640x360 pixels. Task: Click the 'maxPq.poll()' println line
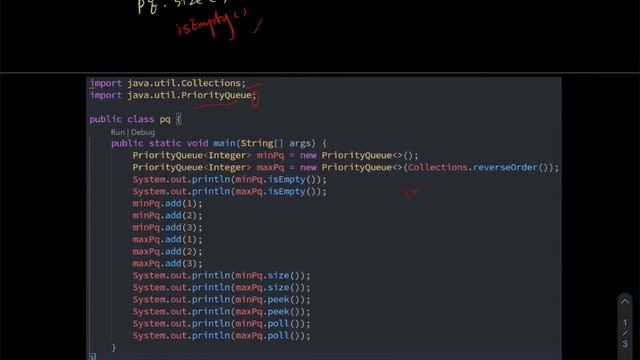221,336
